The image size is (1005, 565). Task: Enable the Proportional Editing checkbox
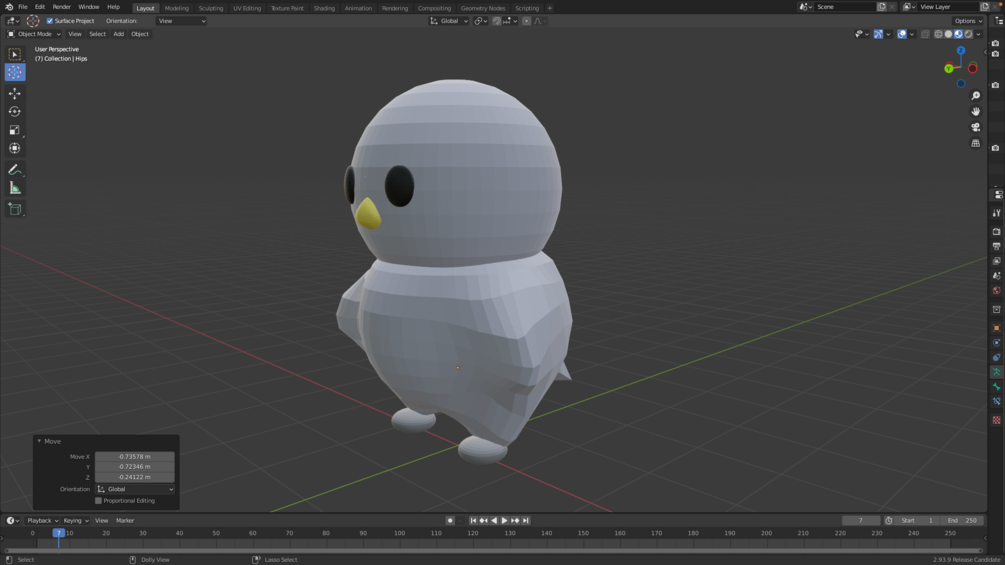[x=98, y=501]
